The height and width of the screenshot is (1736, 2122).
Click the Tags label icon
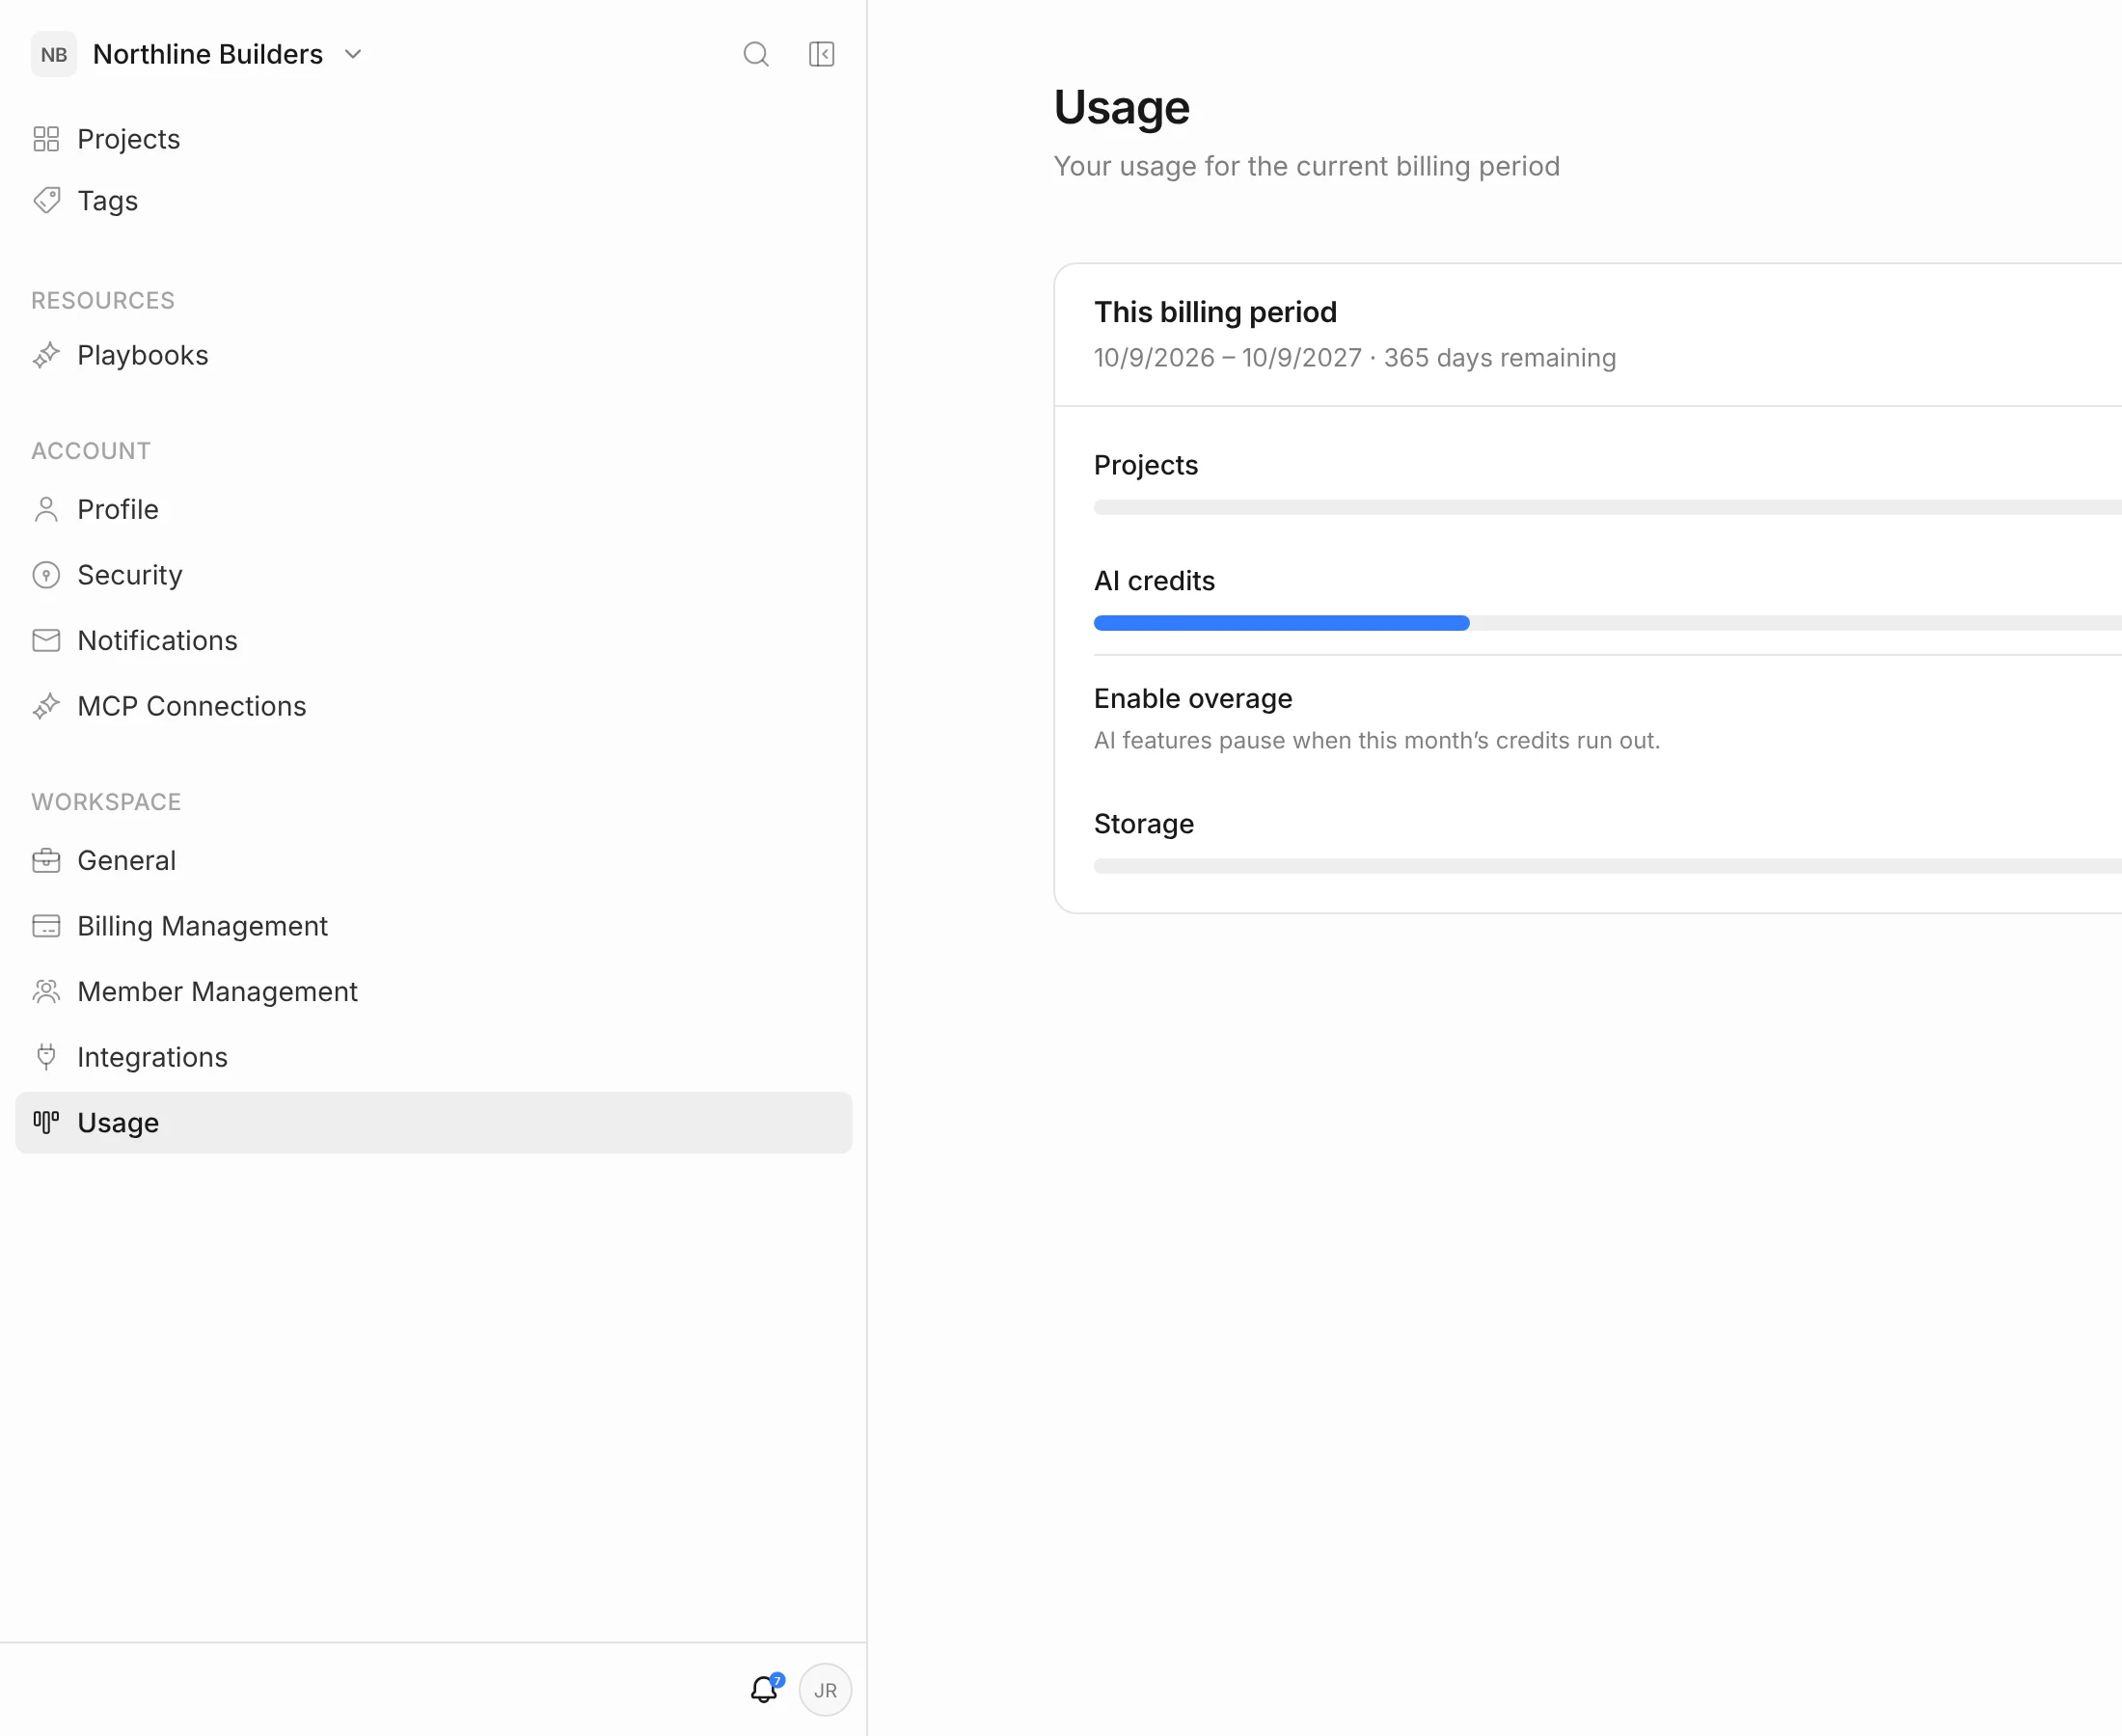point(46,200)
